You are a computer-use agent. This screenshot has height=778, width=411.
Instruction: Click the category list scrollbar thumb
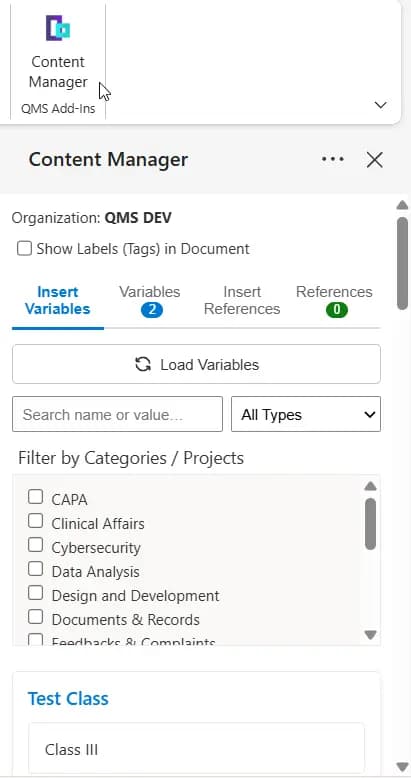pyautogui.click(x=370, y=523)
